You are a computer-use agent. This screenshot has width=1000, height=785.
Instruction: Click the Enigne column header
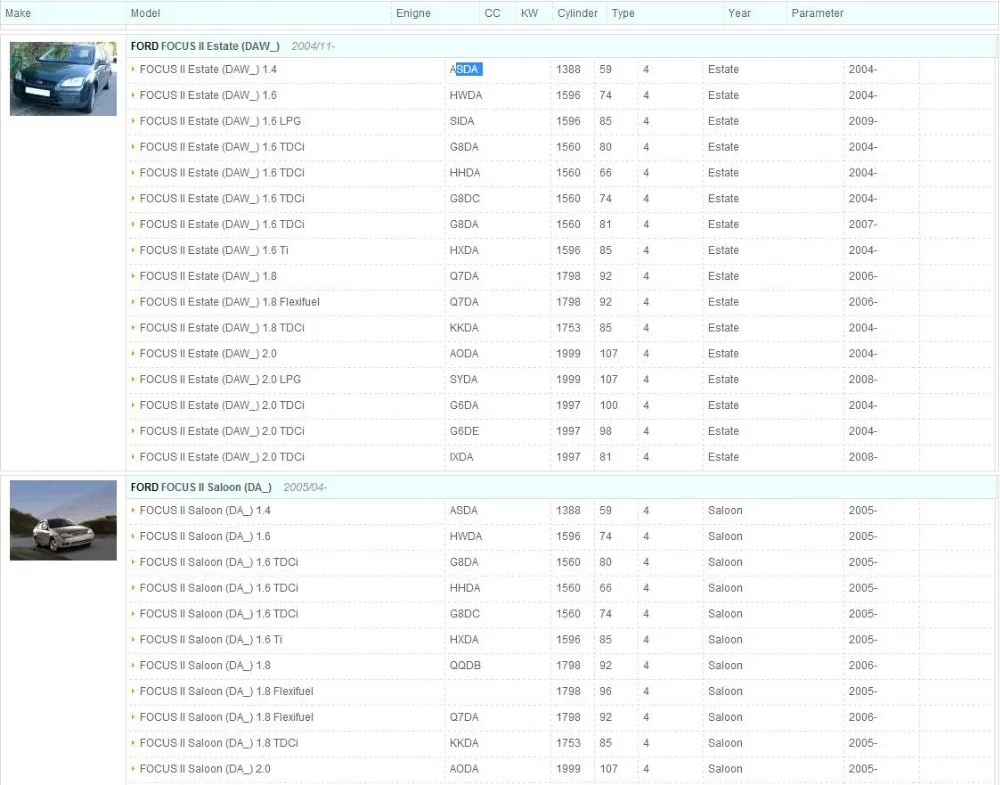pyautogui.click(x=413, y=13)
